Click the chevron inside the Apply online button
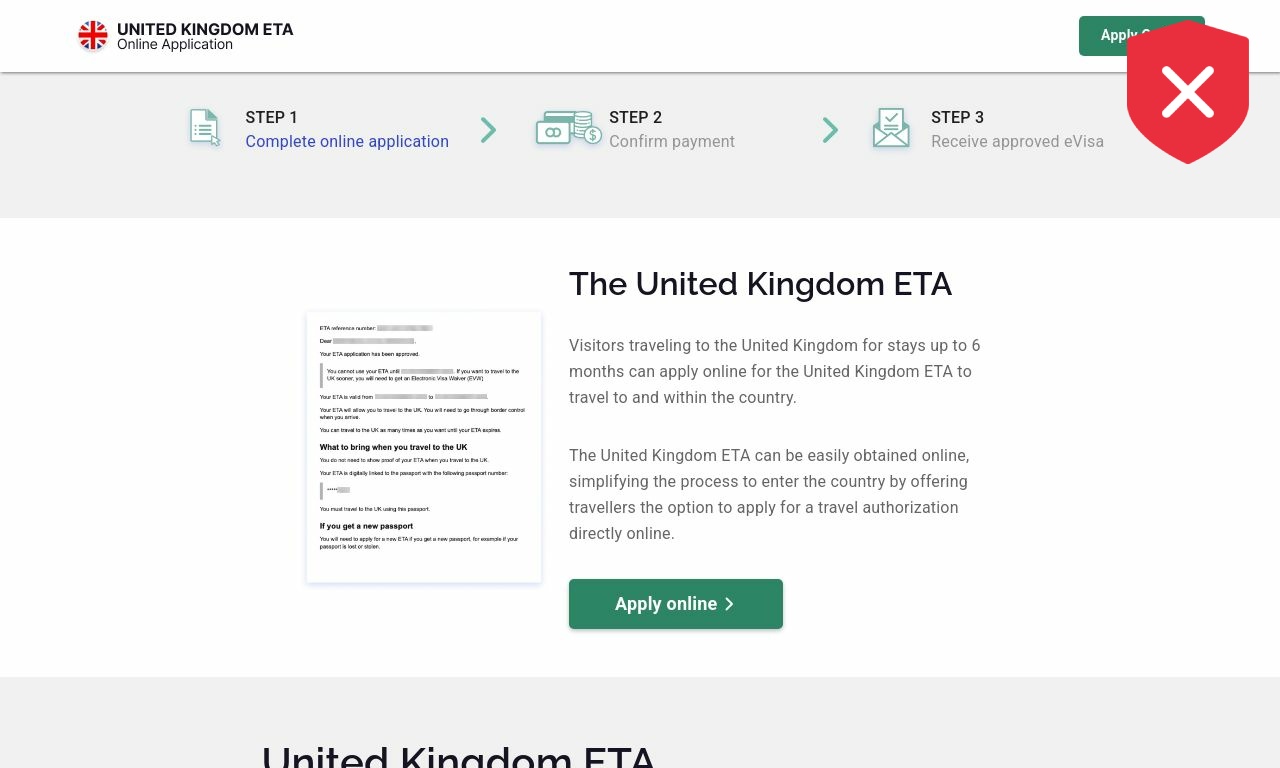The width and height of the screenshot is (1280, 768). click(730, 604)
